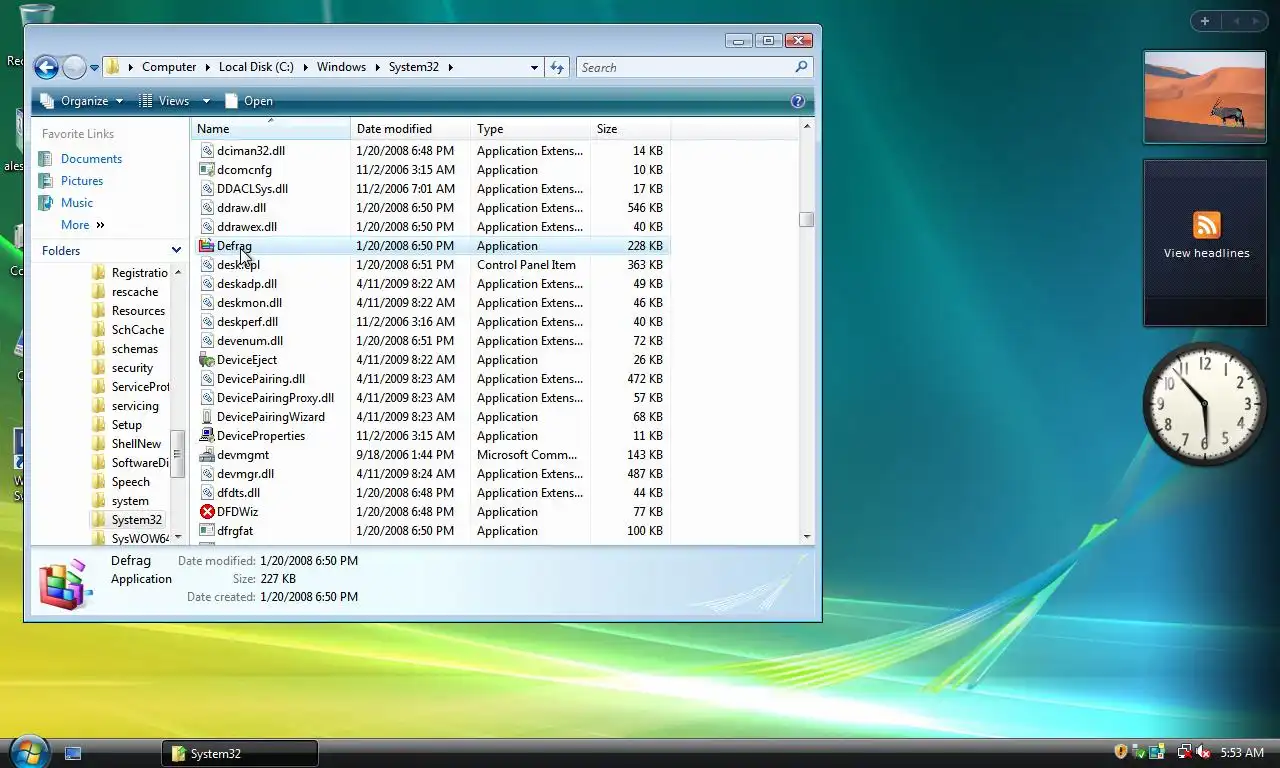Expand breadcrumb arrow after Local Disk (C:)
Image resolution: width=1280 pixels, height=768 pixels.
pos(305,67)
